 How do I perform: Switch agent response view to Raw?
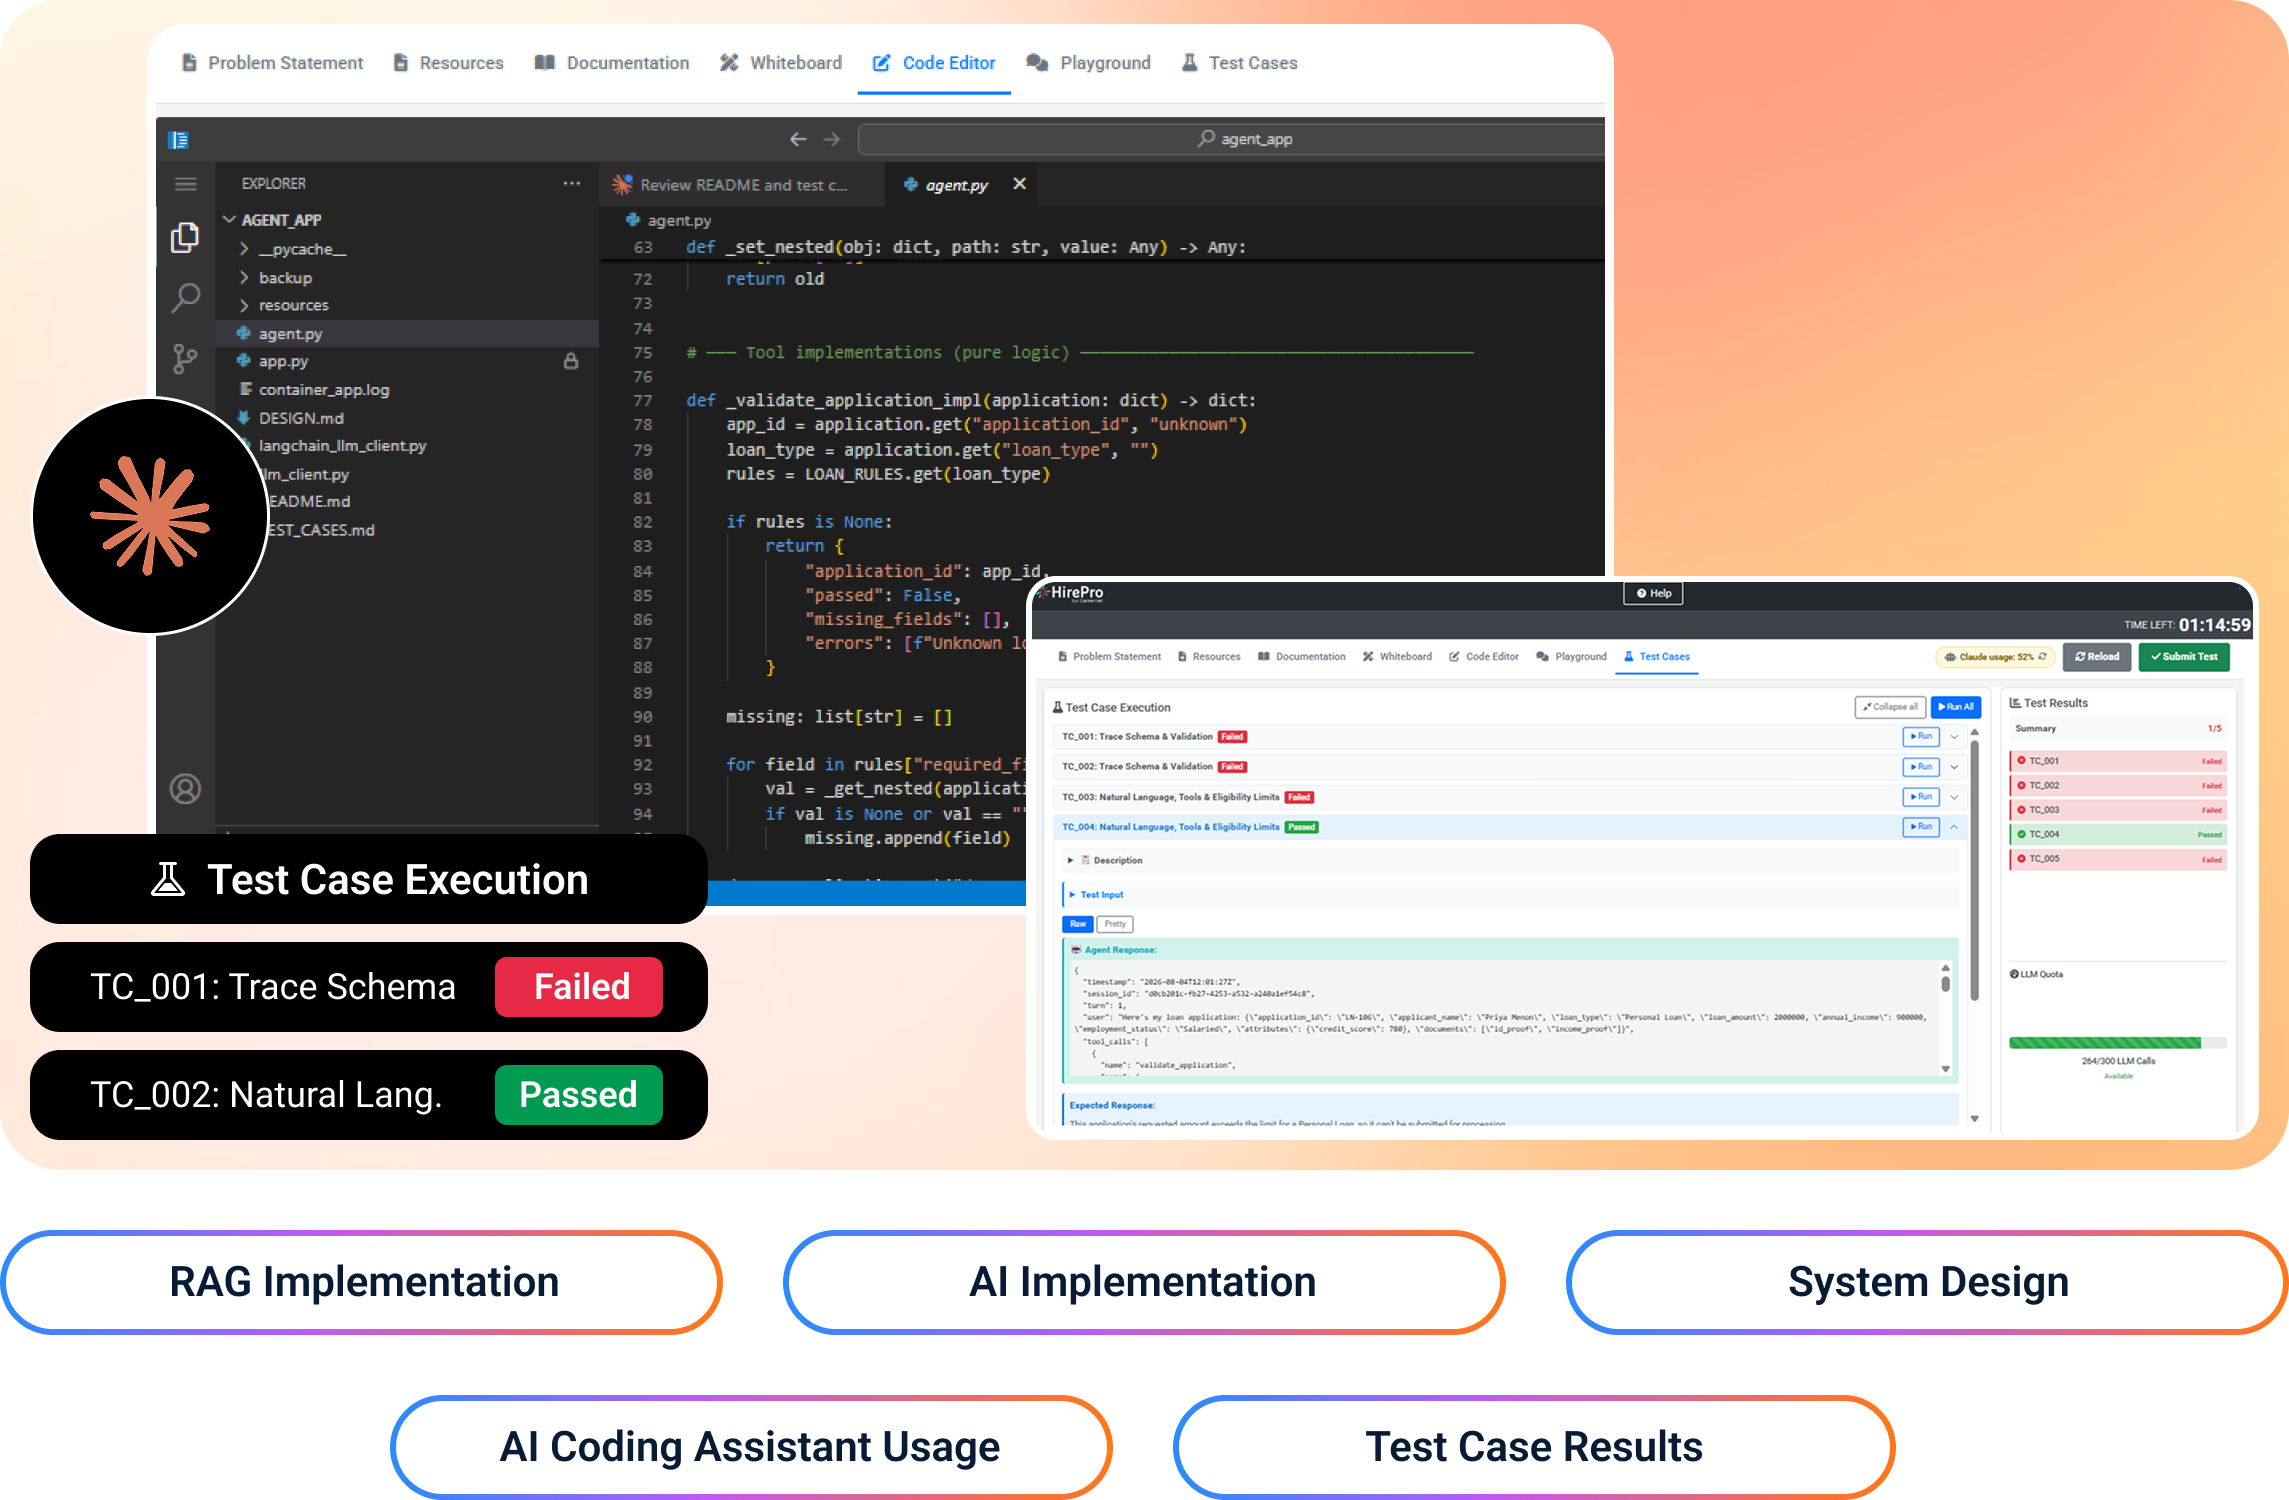click(1077, 924)
